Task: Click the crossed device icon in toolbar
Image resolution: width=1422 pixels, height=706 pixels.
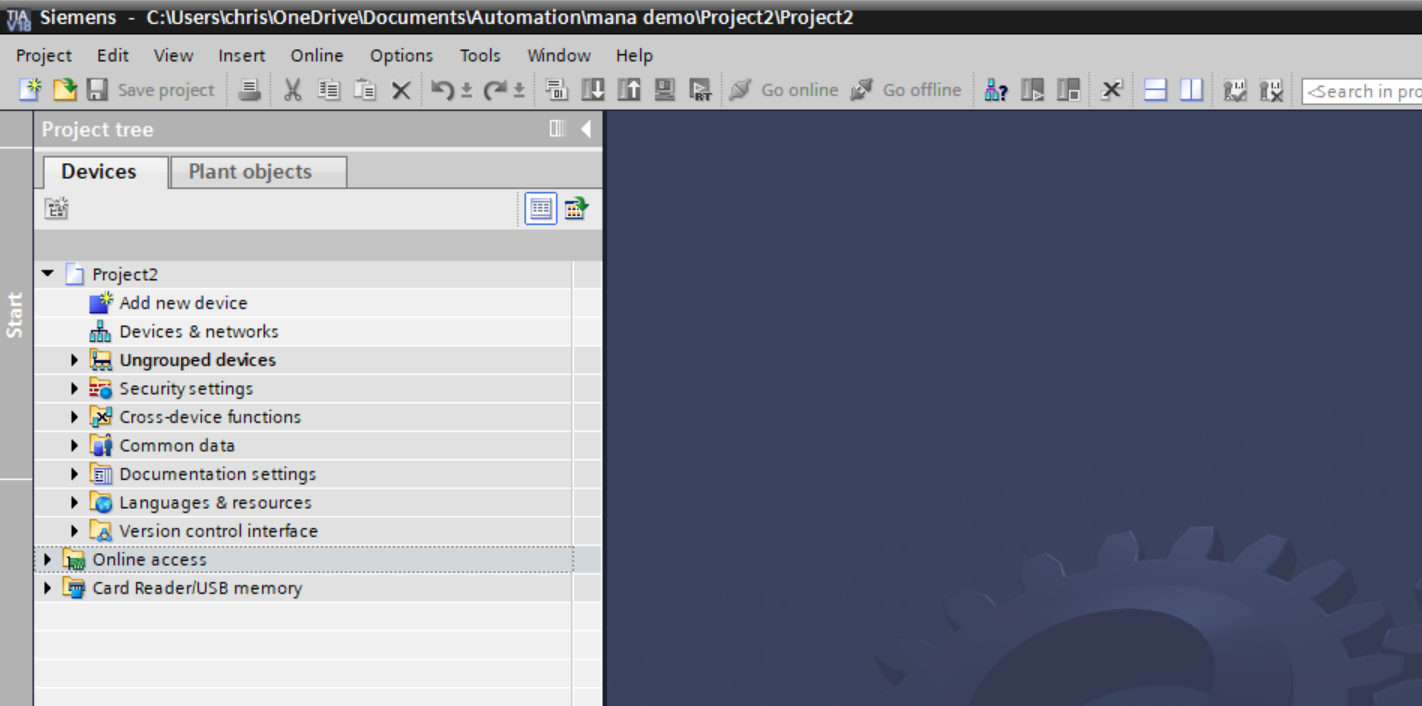Action: click(x=1271, y=90)
